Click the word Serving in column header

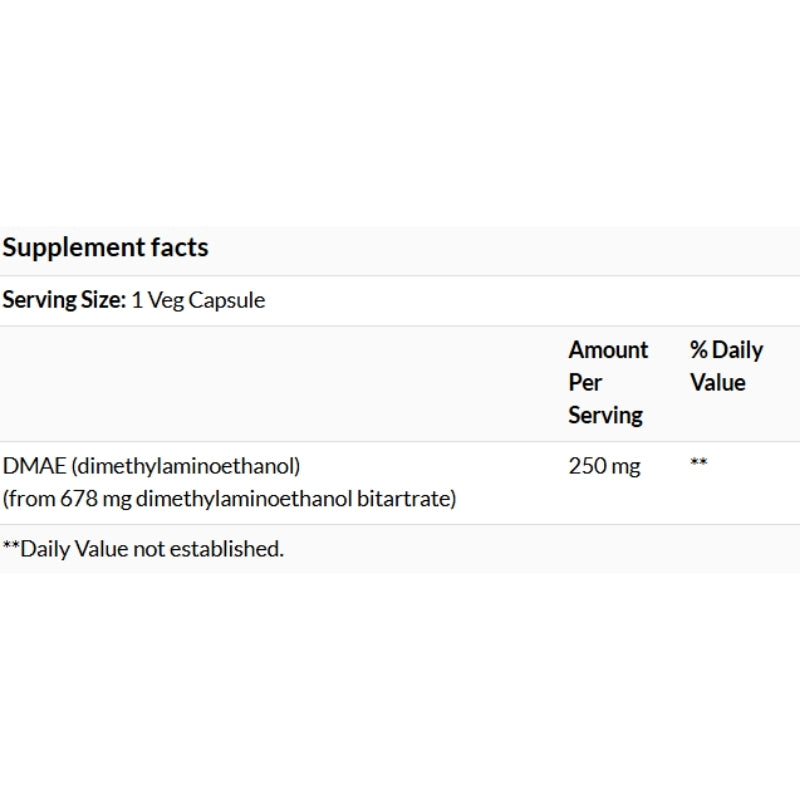(606, 415)
